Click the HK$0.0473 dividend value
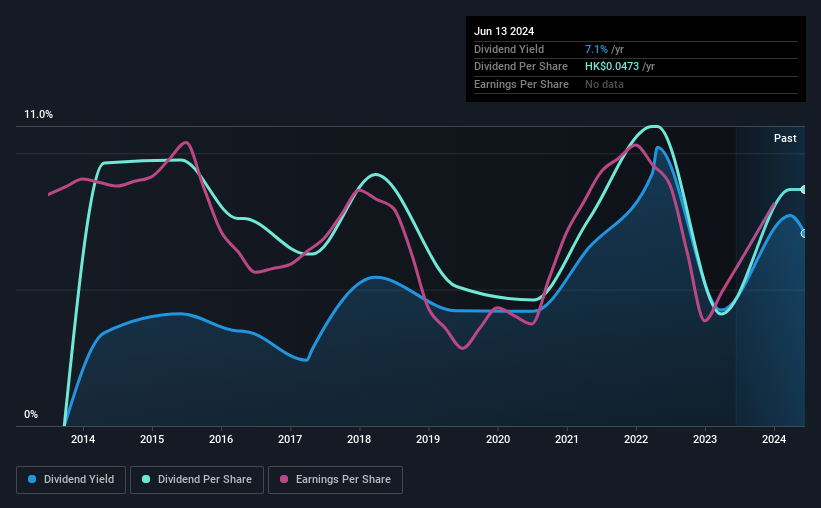 coord(612,67)
